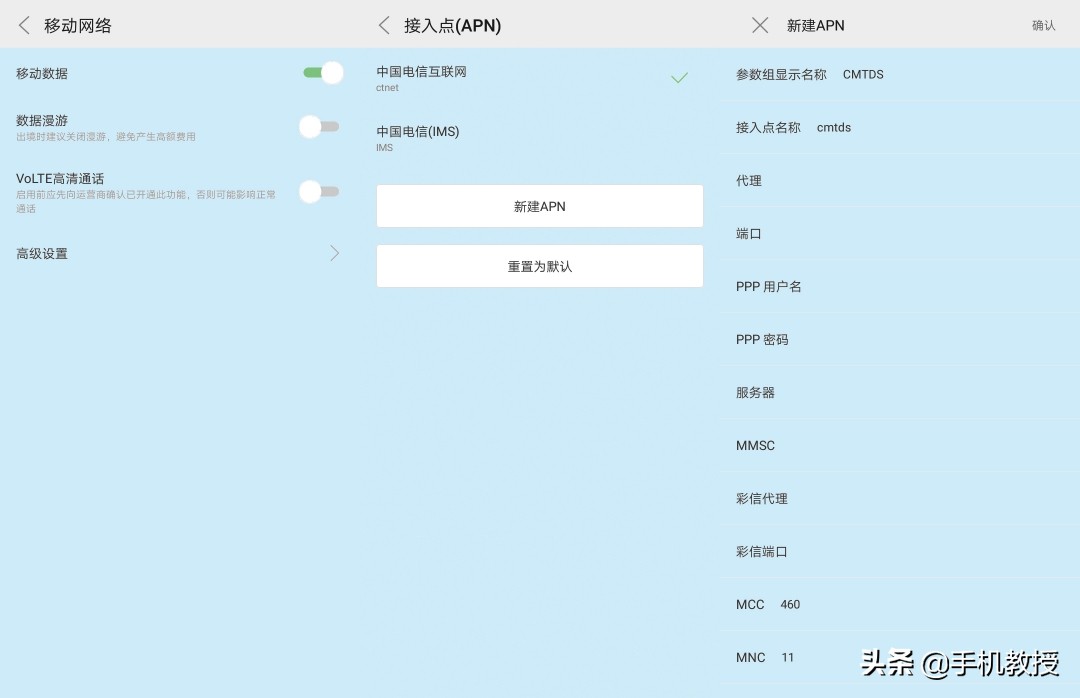This screenshot has height=698, width=1080.
Task: Turn off the 移动数据 switch
Action: click(322, 72)
